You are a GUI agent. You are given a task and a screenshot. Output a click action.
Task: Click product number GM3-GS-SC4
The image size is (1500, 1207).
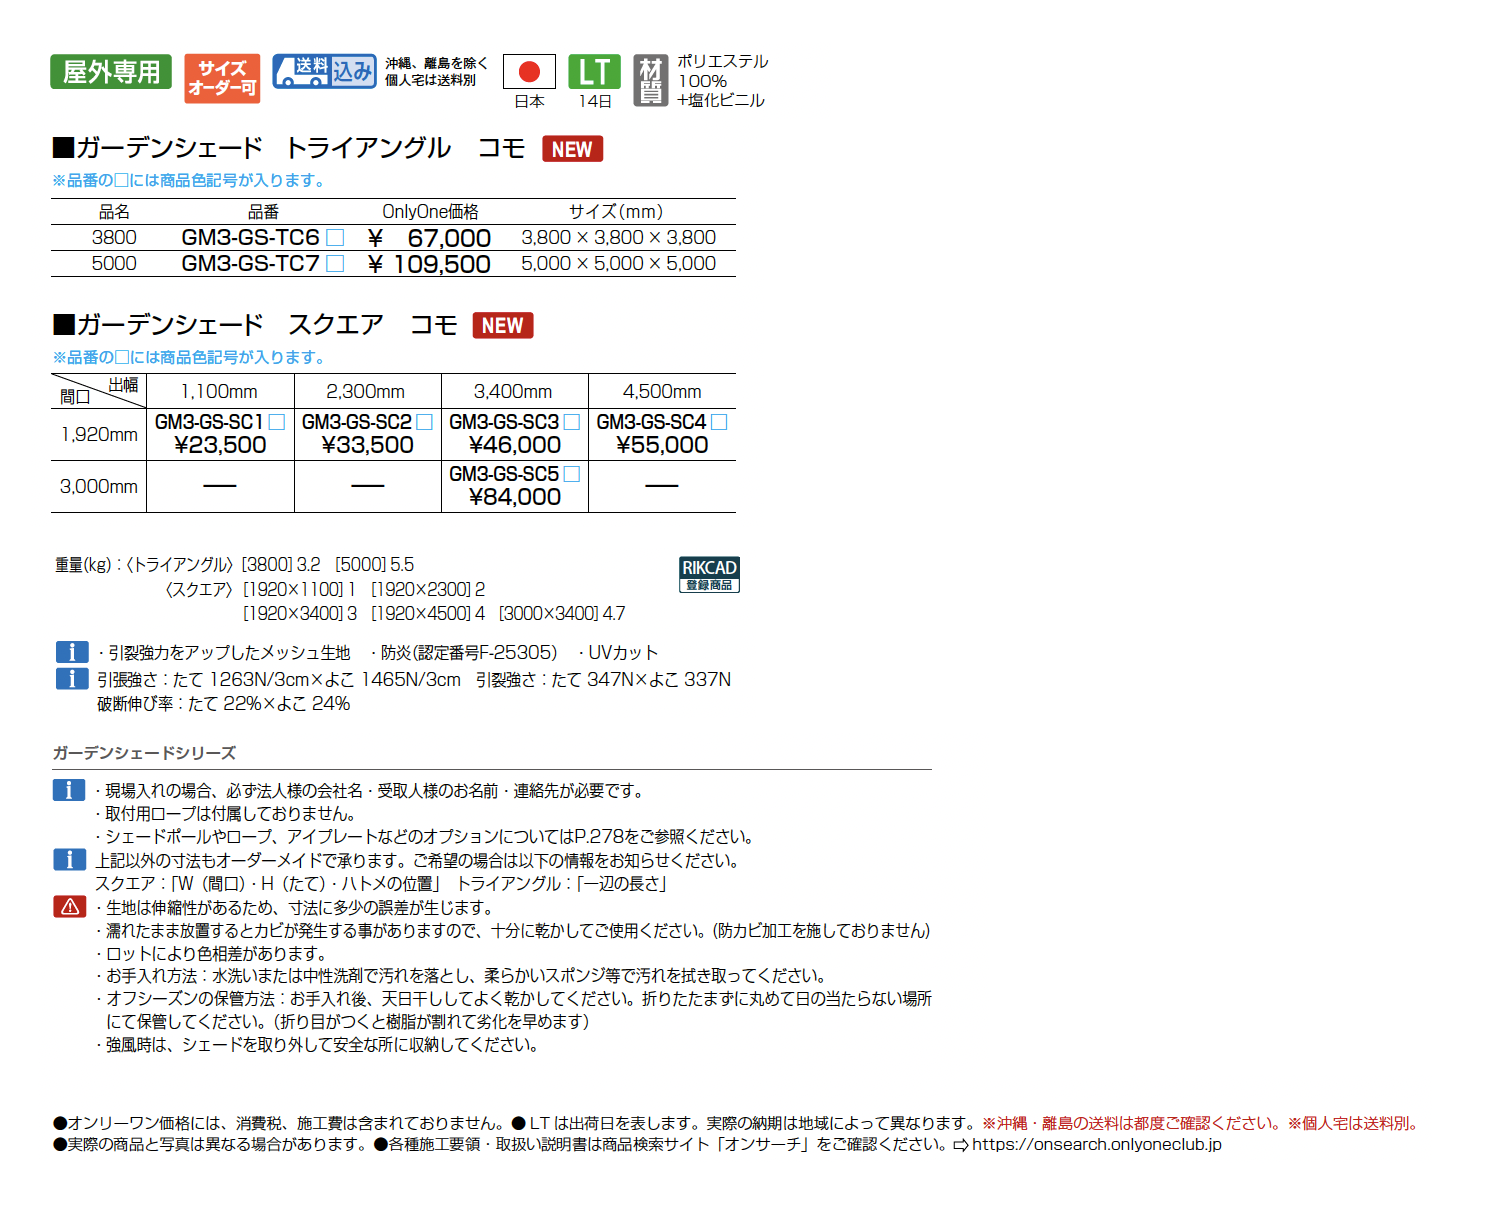[651, 422]
